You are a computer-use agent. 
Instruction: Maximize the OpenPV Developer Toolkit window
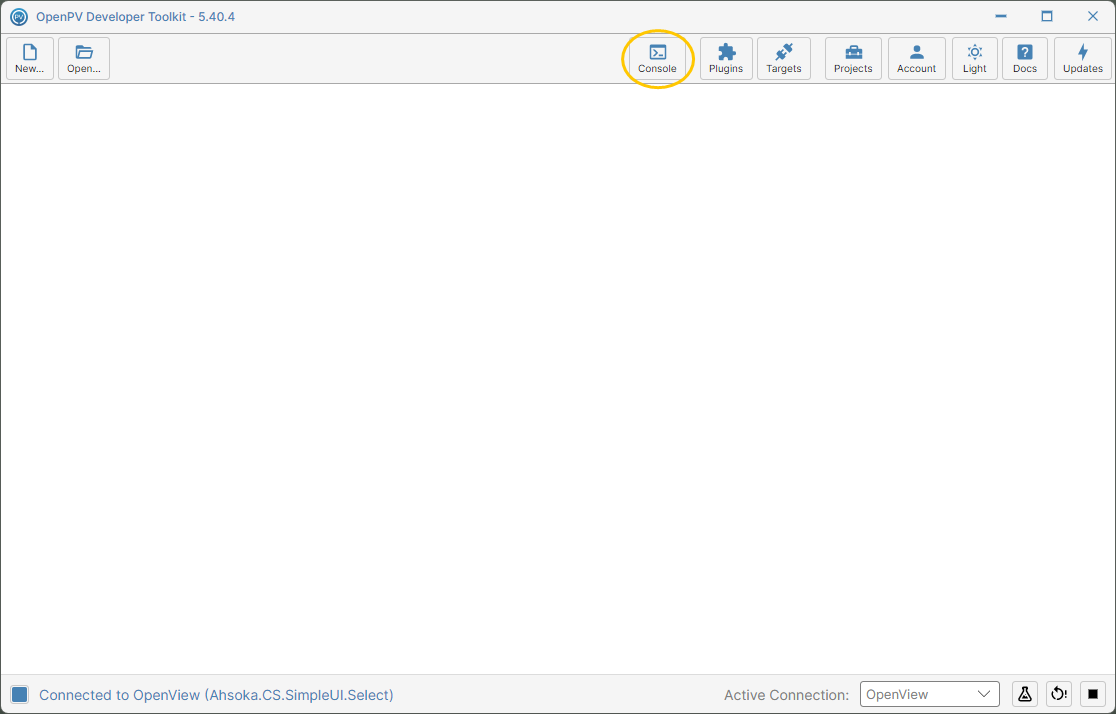pyautogui.click(x=1046, y=16)
